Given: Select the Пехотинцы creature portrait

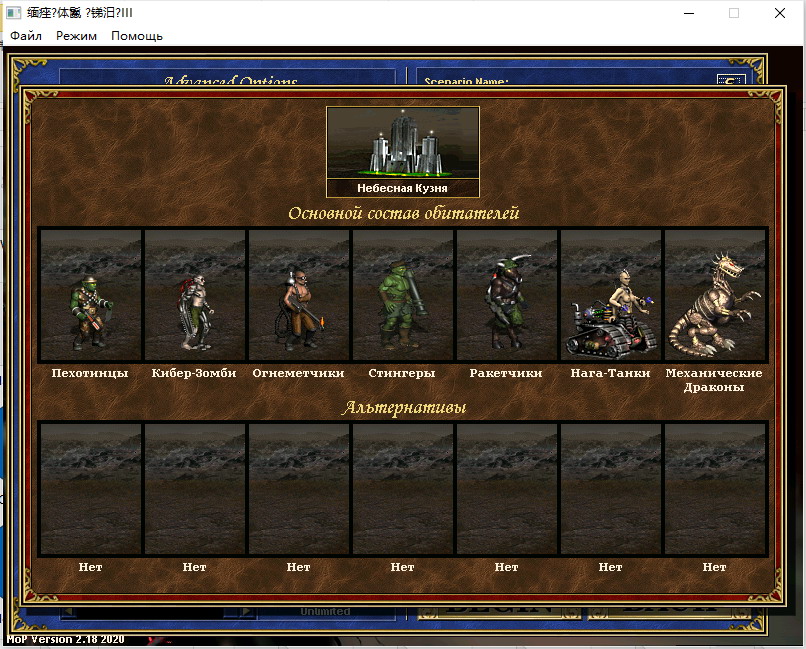Looking at the screenshot, I should (90, 295).
